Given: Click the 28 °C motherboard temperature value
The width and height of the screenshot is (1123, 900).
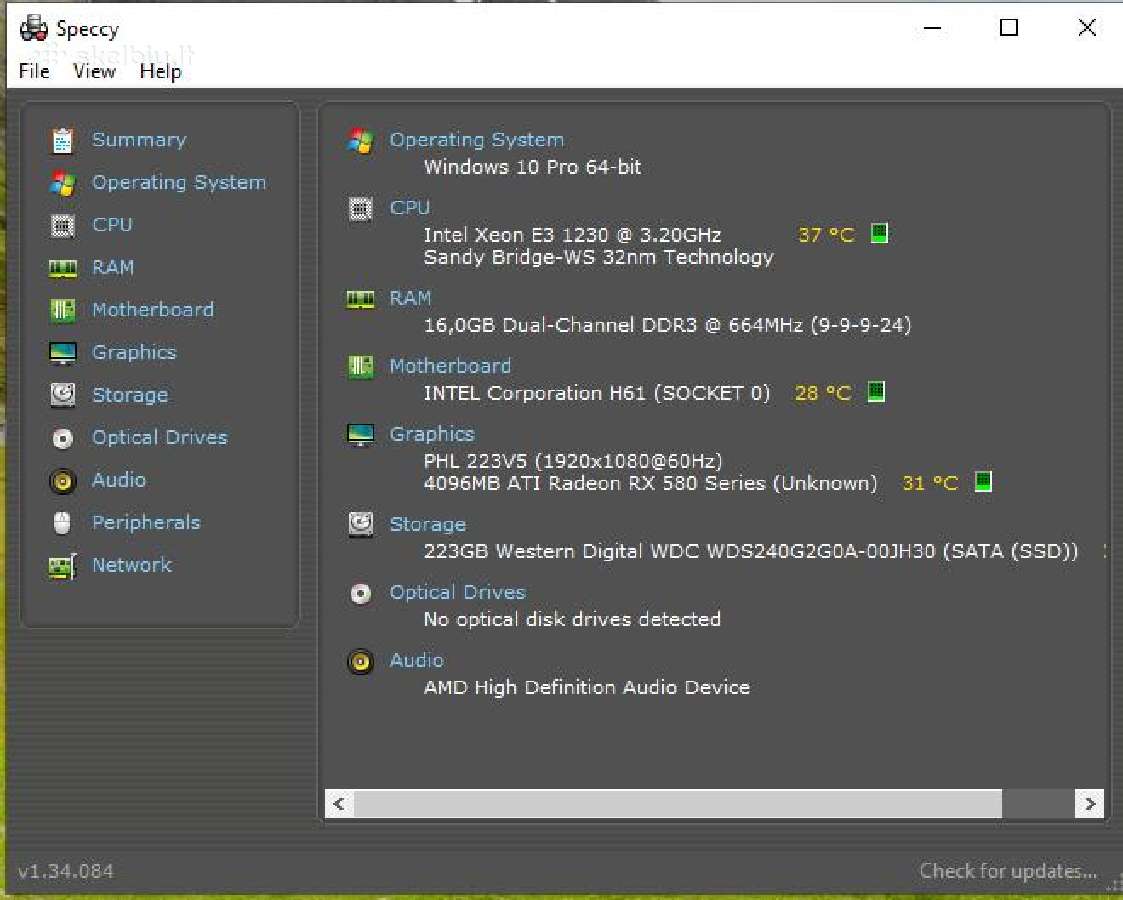Looking at the screenshot, I should pyautogui.click(x=823, y=393).
